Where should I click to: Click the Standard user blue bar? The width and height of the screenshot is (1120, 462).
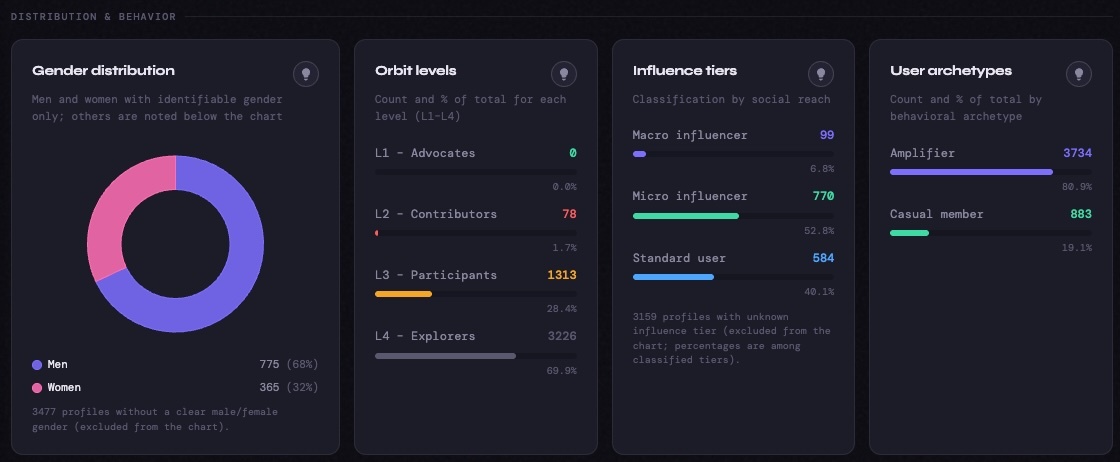click(673, 277)
